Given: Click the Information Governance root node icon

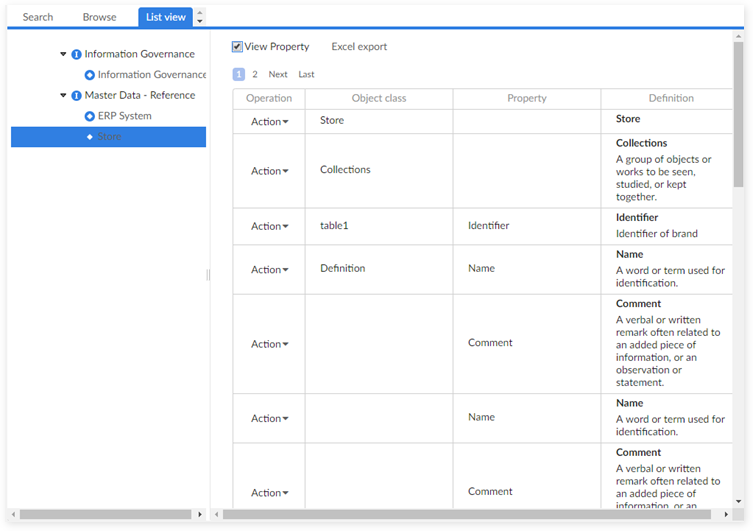Looking at the screenshot, I should point(77,54).
